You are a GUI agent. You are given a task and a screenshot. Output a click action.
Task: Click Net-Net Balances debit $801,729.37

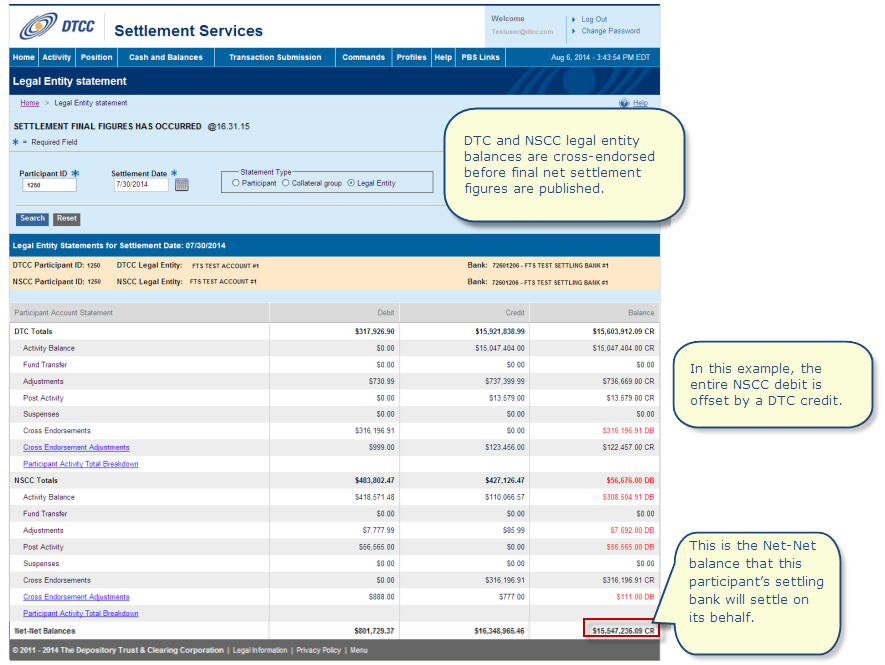point(375,631)
